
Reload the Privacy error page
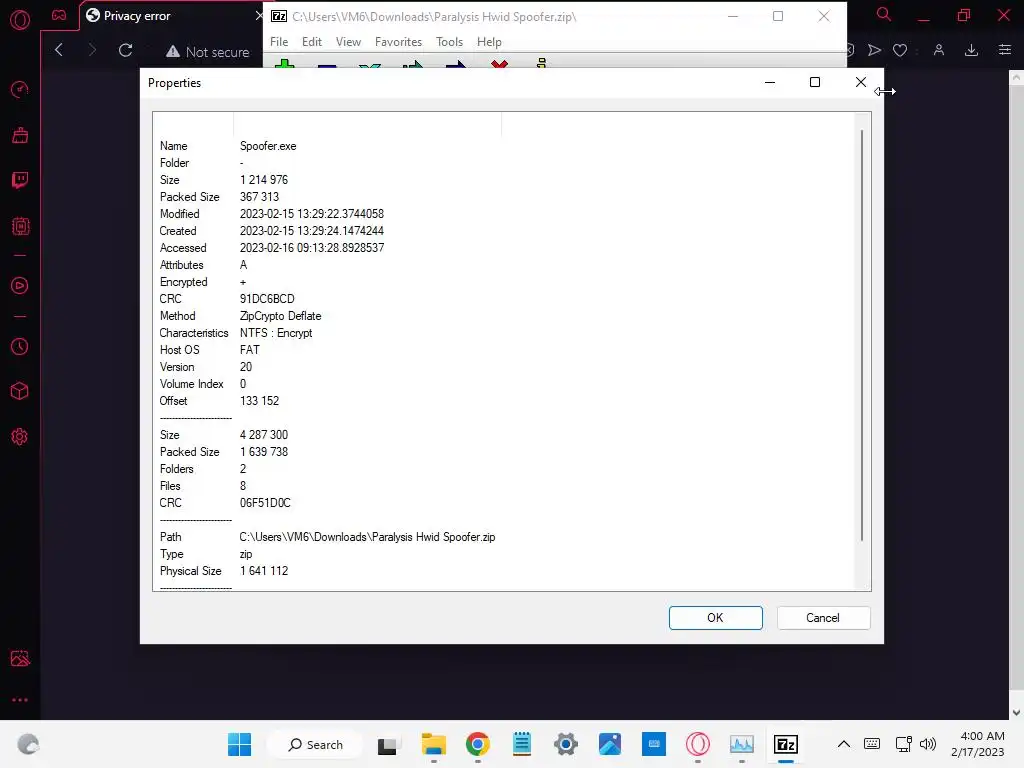[x=125, y=50]
